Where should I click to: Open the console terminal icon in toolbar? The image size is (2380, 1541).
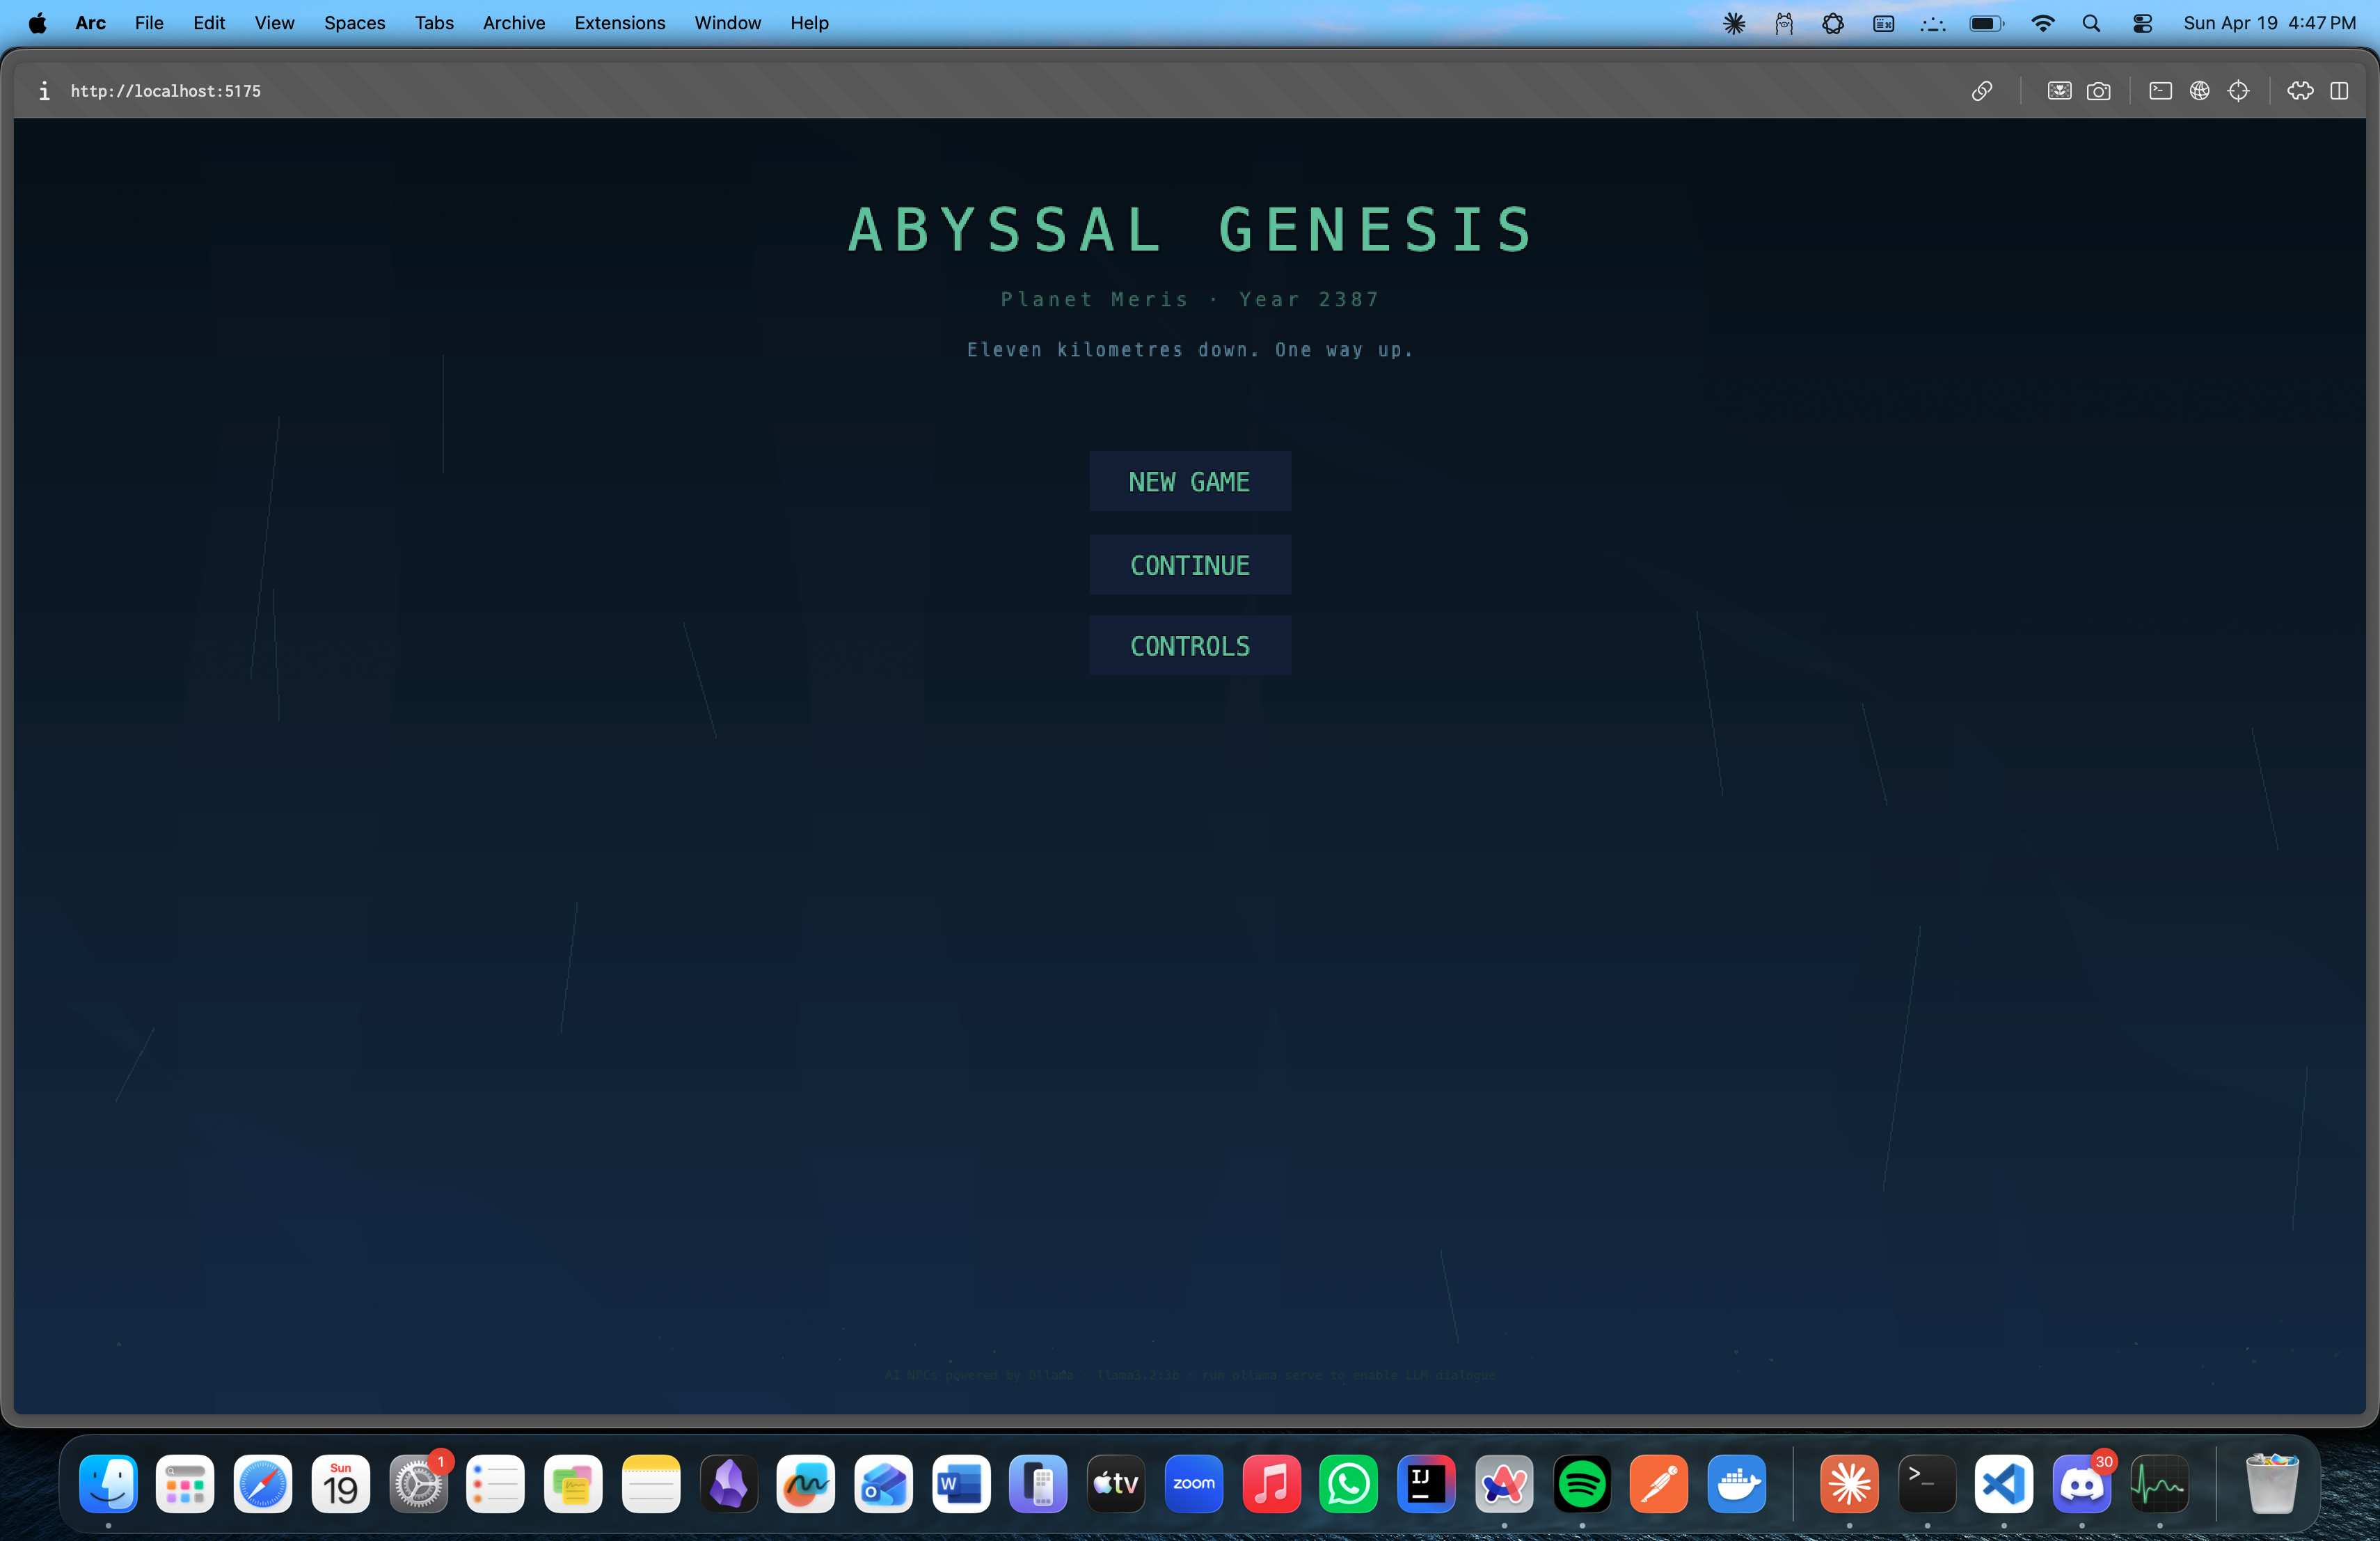2160,91
